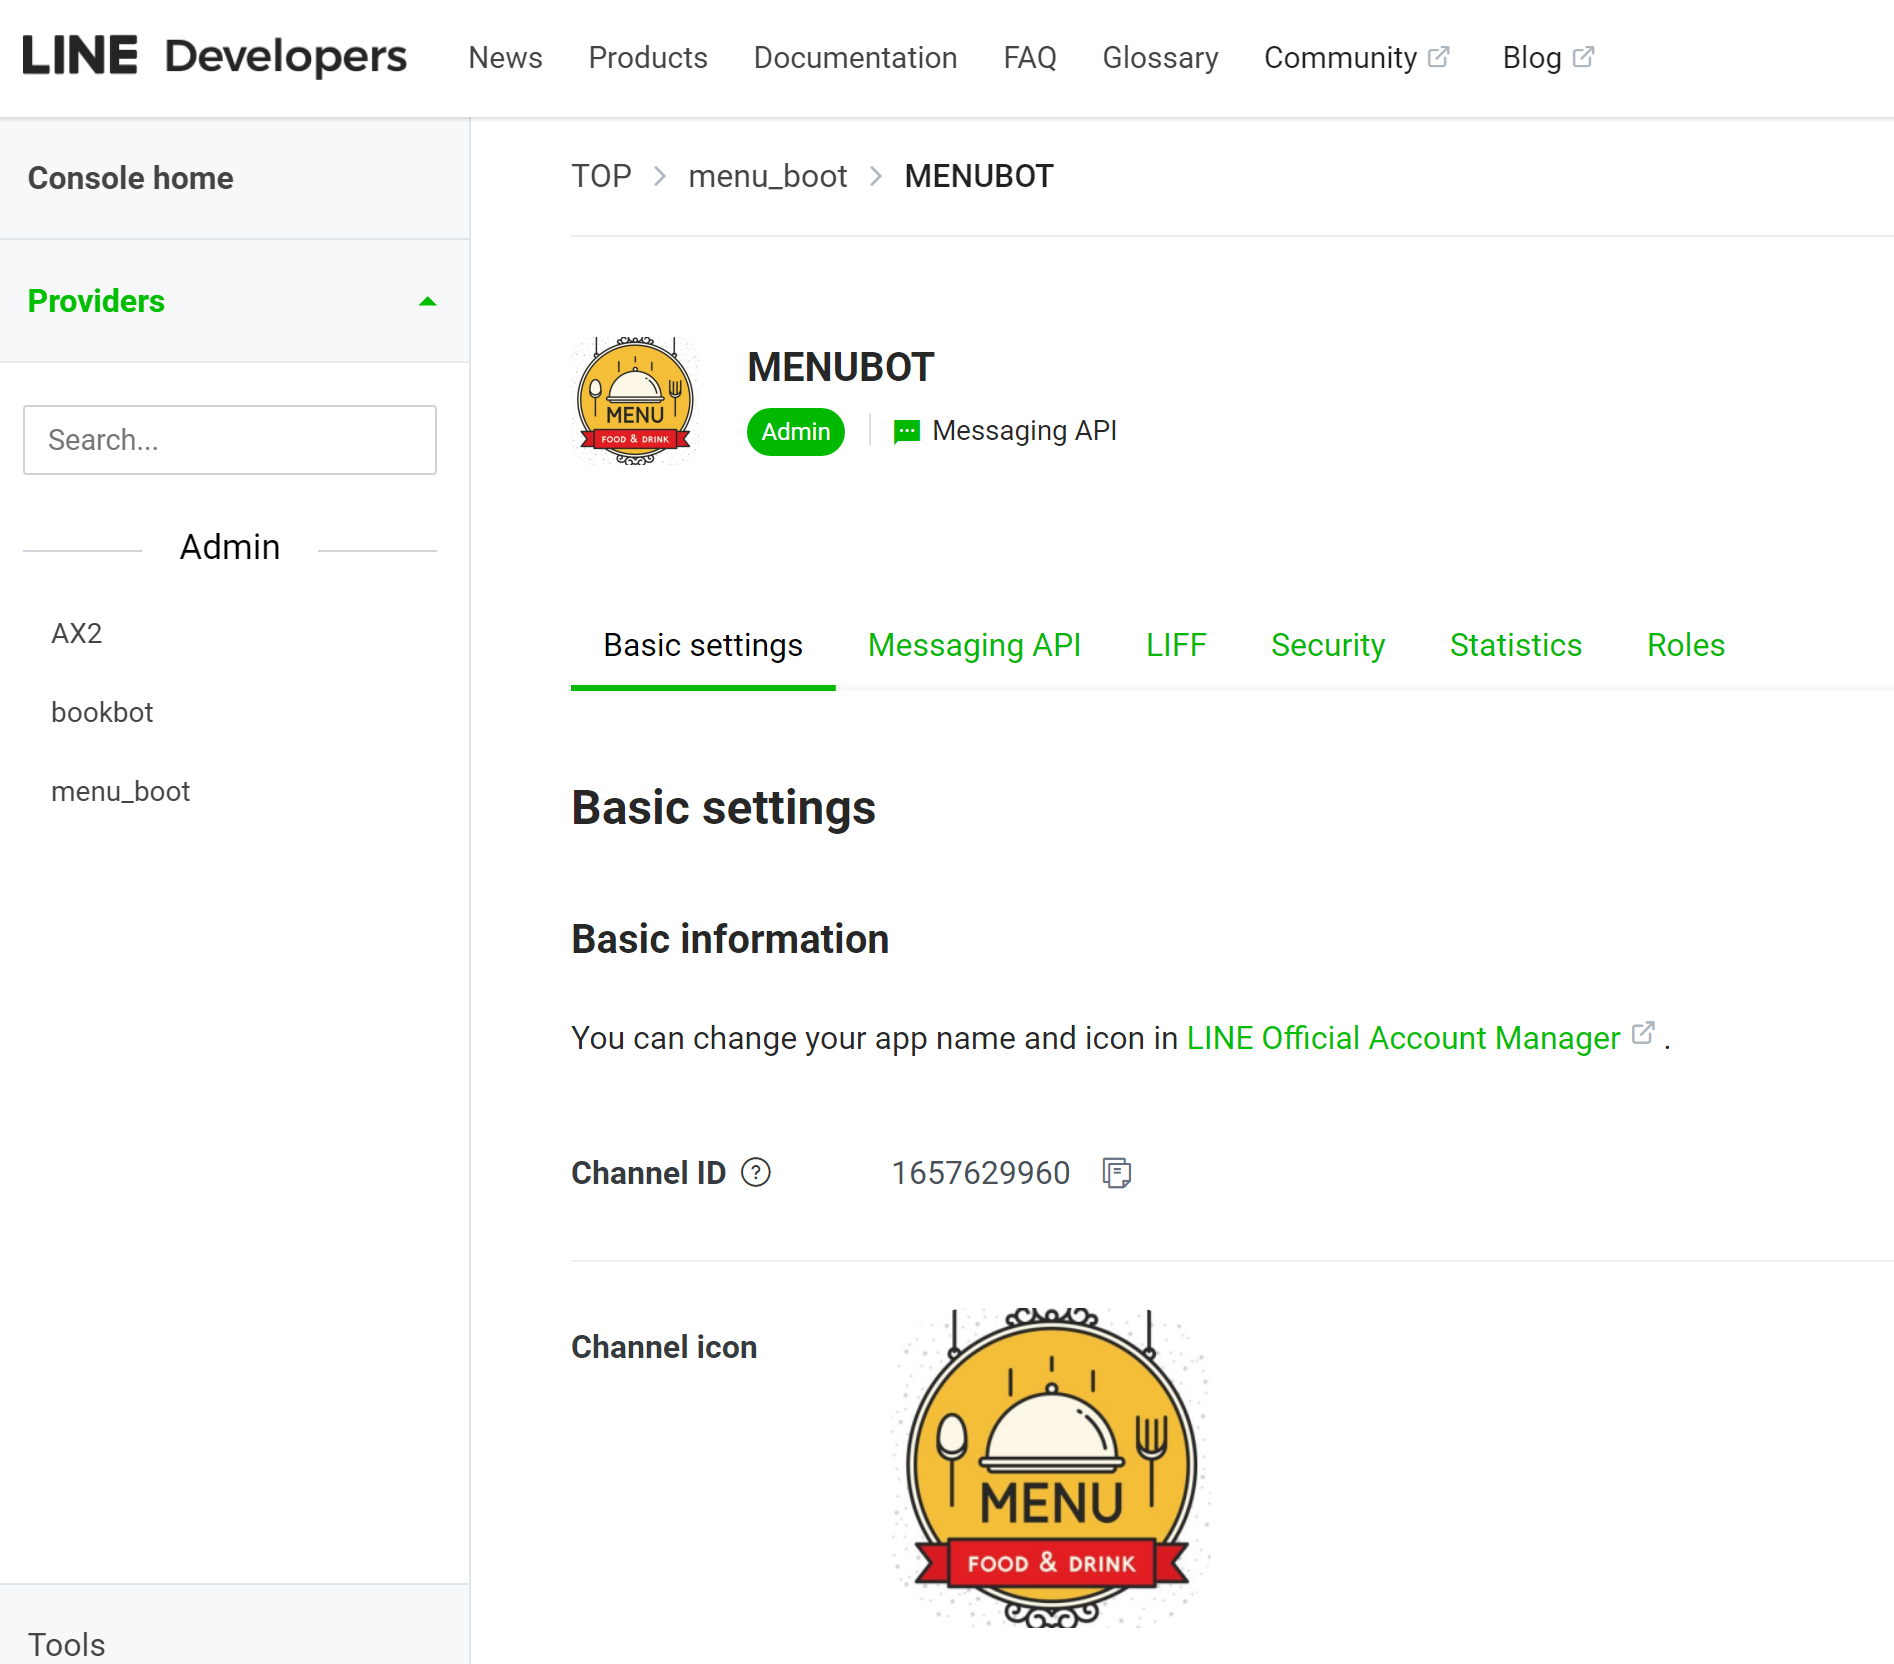Open Community via its external link icon
The height and width of the screenshot is (1664, 1894).
click(x=1440, y=55)
